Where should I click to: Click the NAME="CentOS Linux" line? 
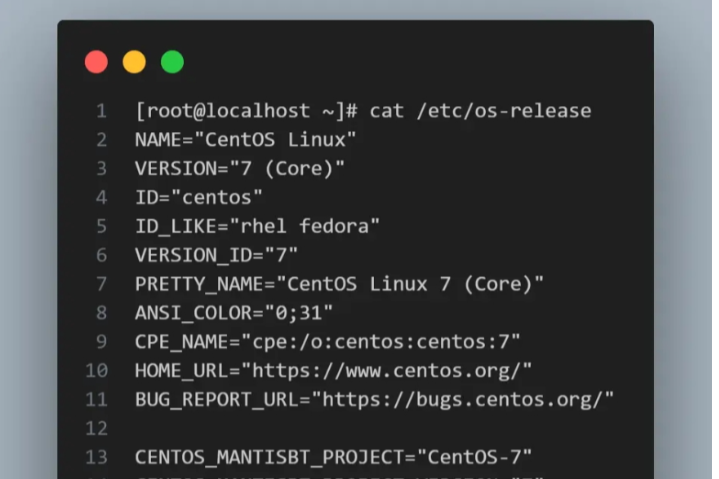pos(245,140)
